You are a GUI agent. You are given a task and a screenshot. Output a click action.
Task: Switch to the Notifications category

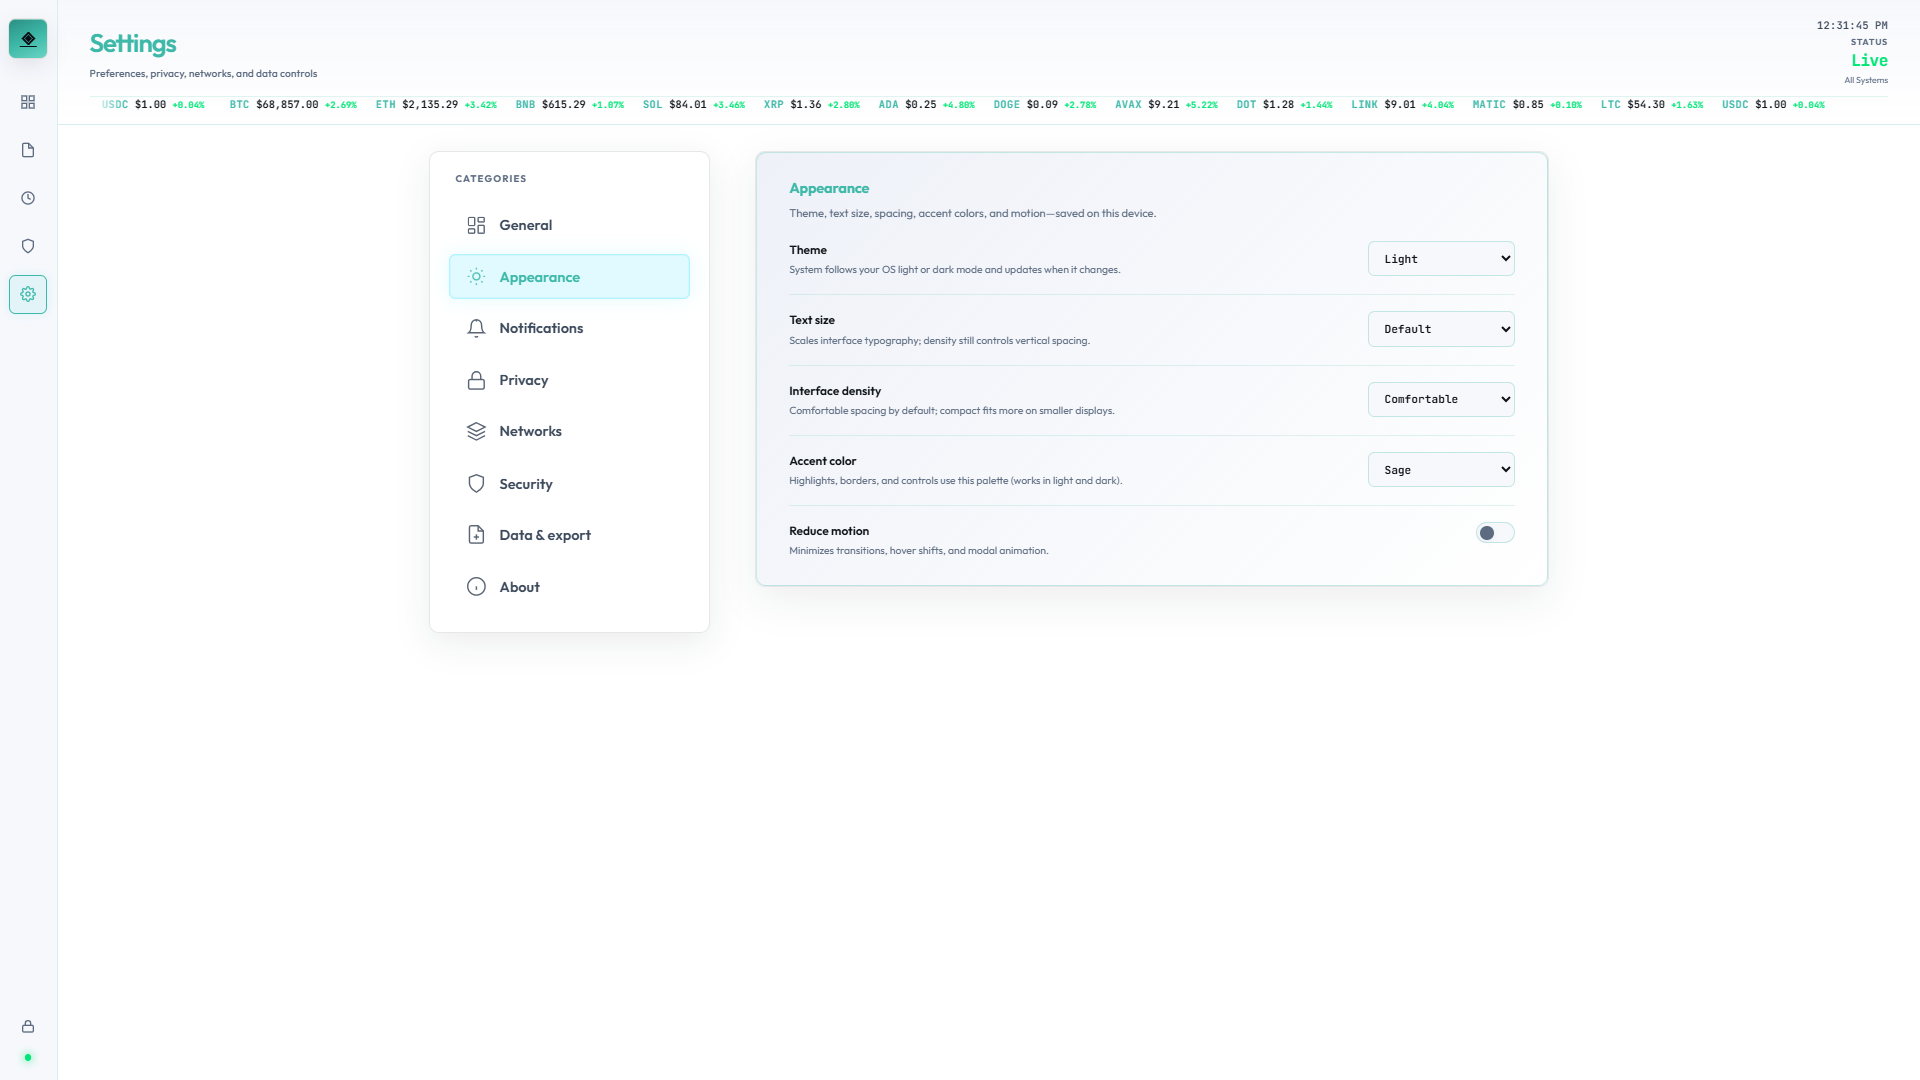tap(541, 328)
